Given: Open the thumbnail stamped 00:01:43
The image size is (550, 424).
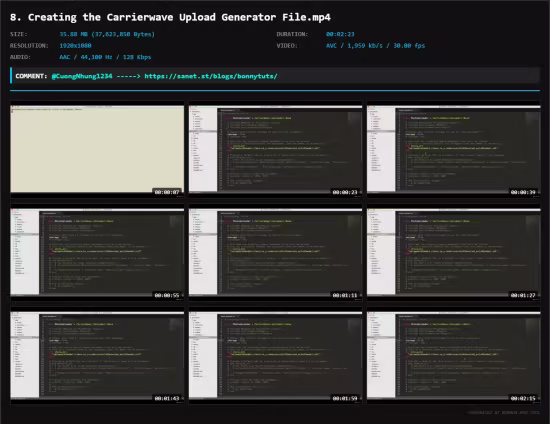Looking at the screenshot, I should pos(97,356).
